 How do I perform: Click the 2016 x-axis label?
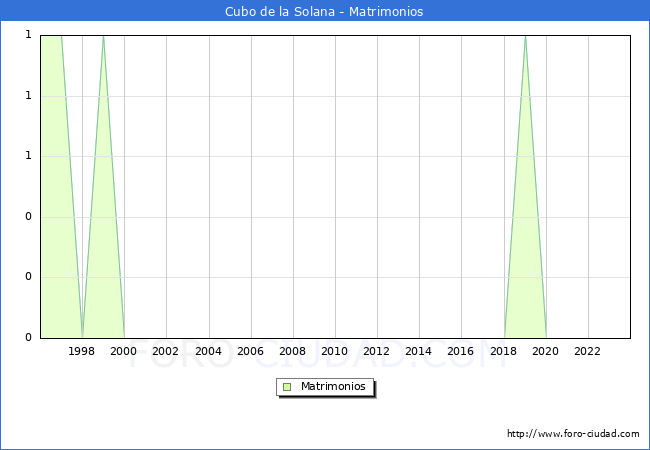pyautogui.click(x=461, y=351)
